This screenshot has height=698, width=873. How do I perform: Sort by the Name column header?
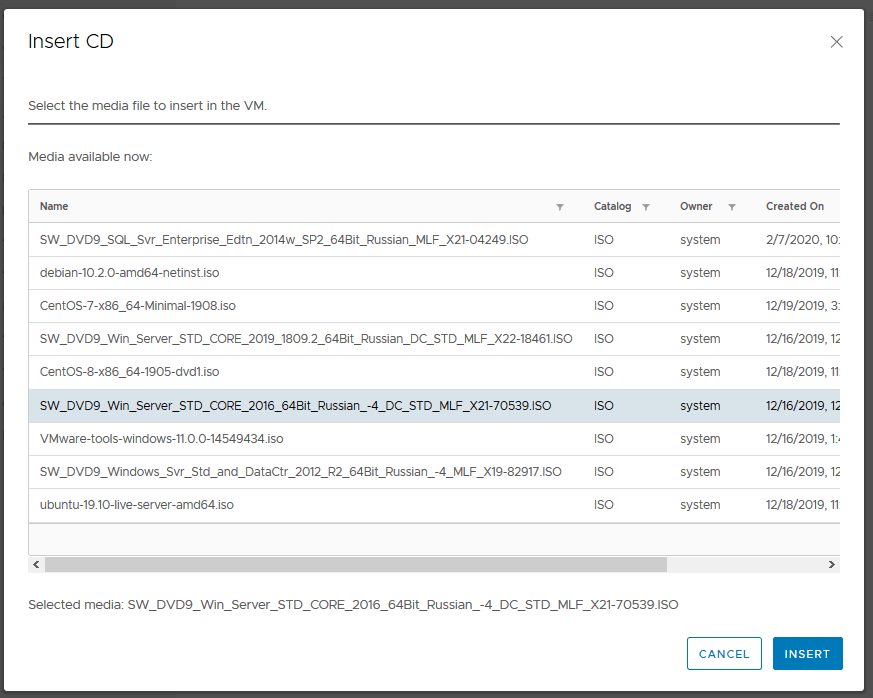tap(54, 207)
